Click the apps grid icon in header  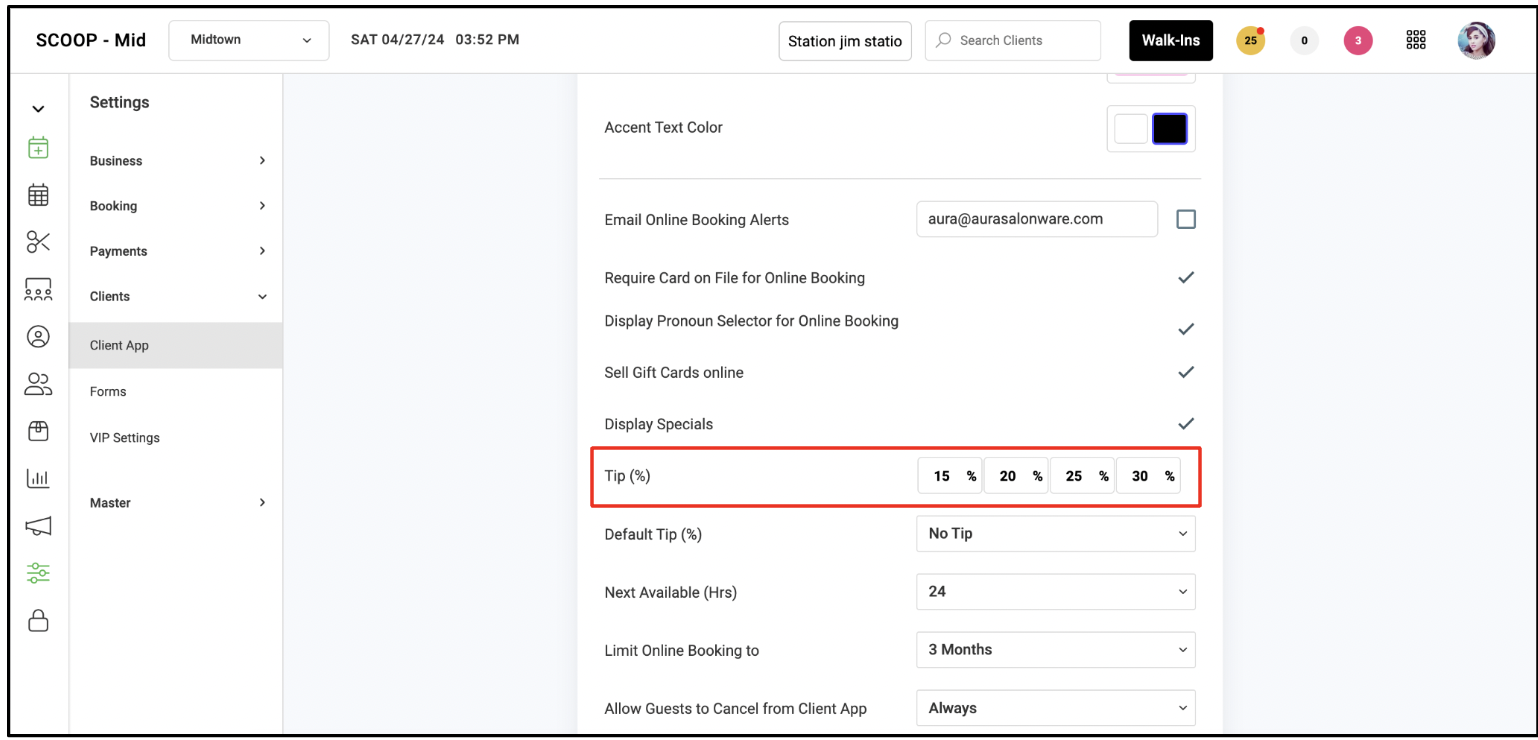click(x=1415, y=40)
